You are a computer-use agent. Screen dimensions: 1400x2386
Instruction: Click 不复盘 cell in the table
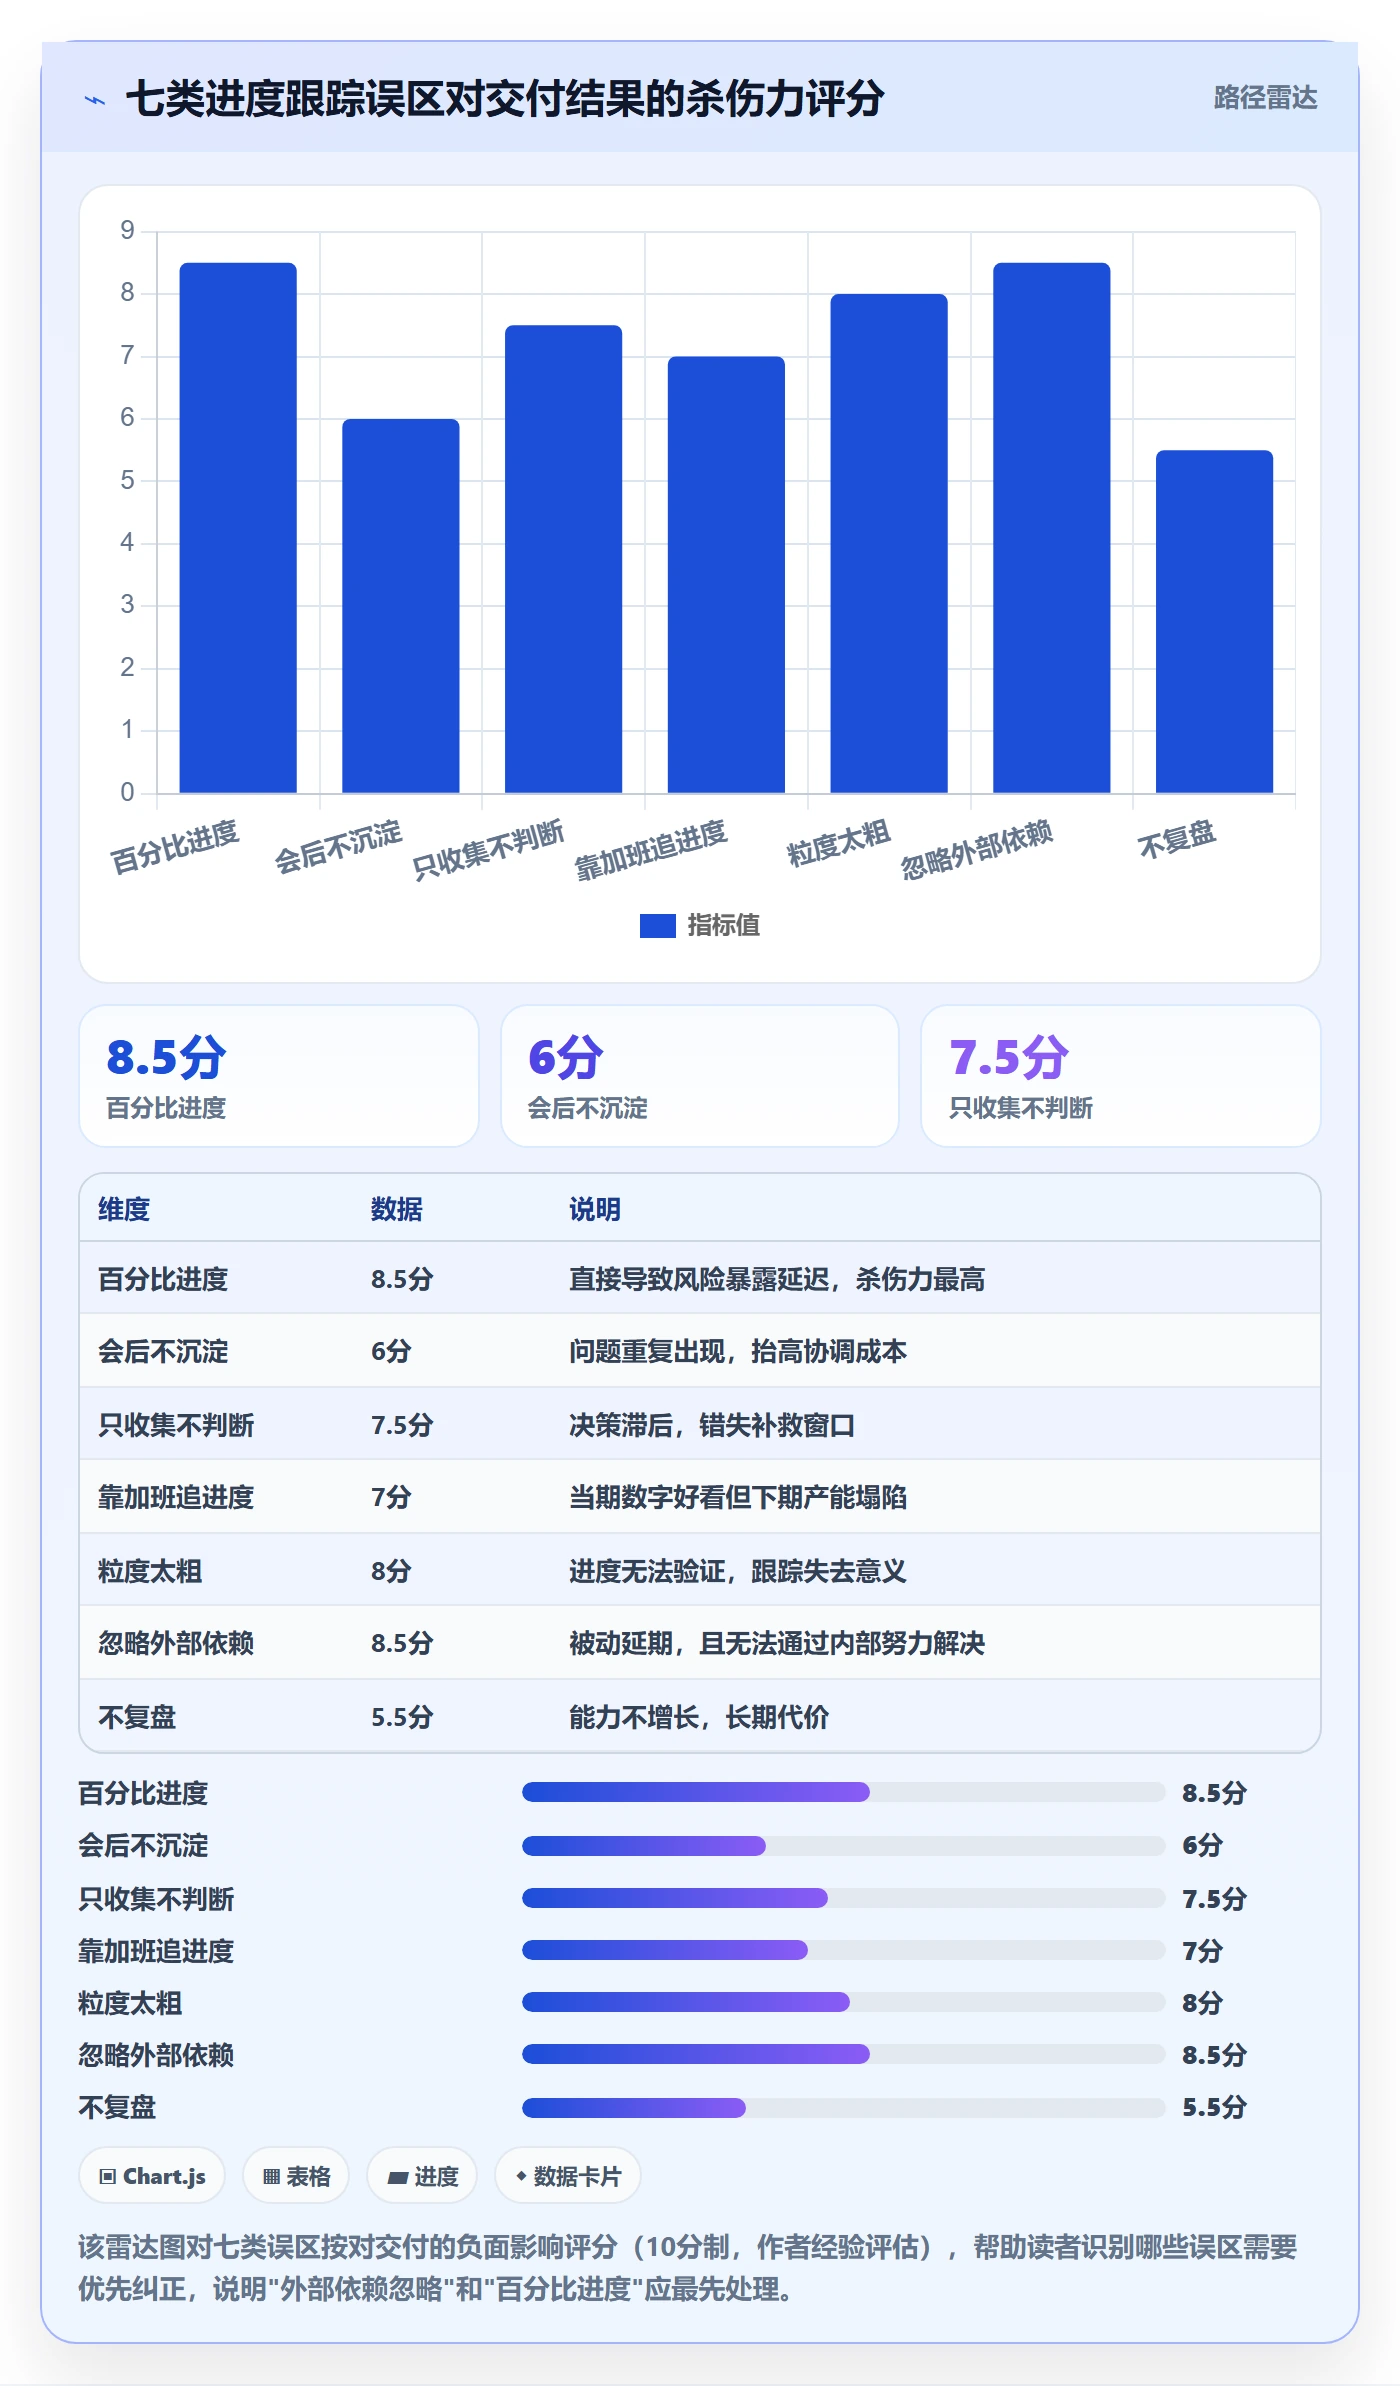(137, 1717)
